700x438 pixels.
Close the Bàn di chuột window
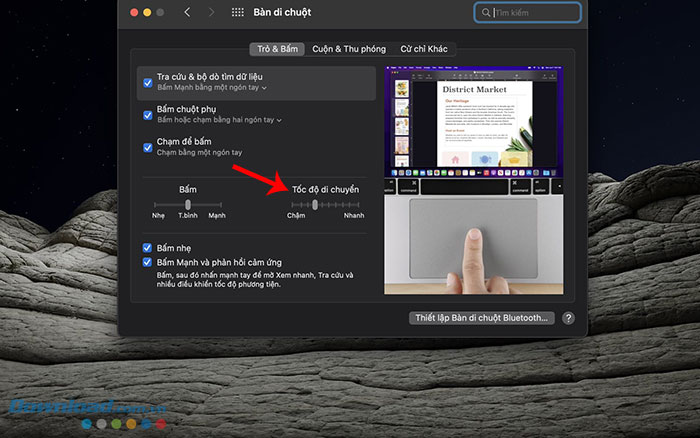click(131, 13)
